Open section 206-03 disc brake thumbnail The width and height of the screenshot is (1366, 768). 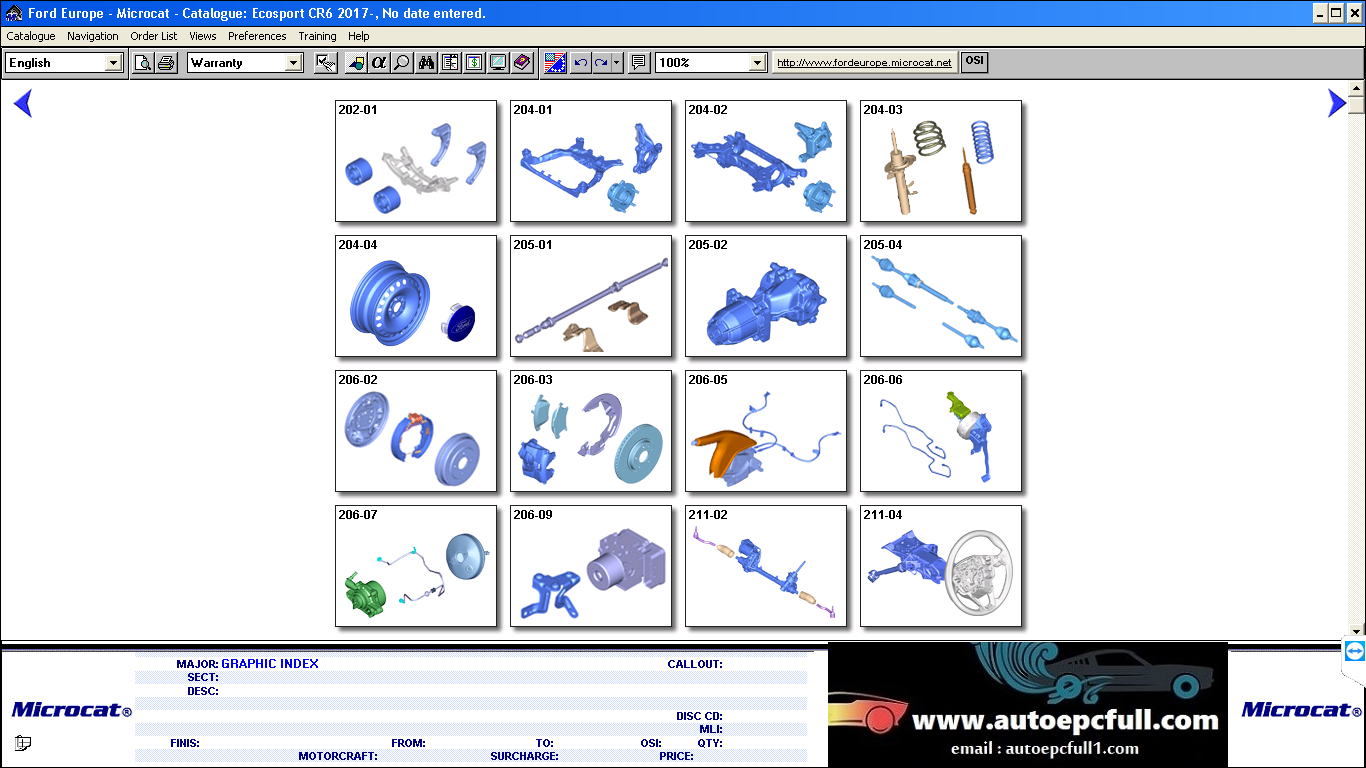coord(591,431)
